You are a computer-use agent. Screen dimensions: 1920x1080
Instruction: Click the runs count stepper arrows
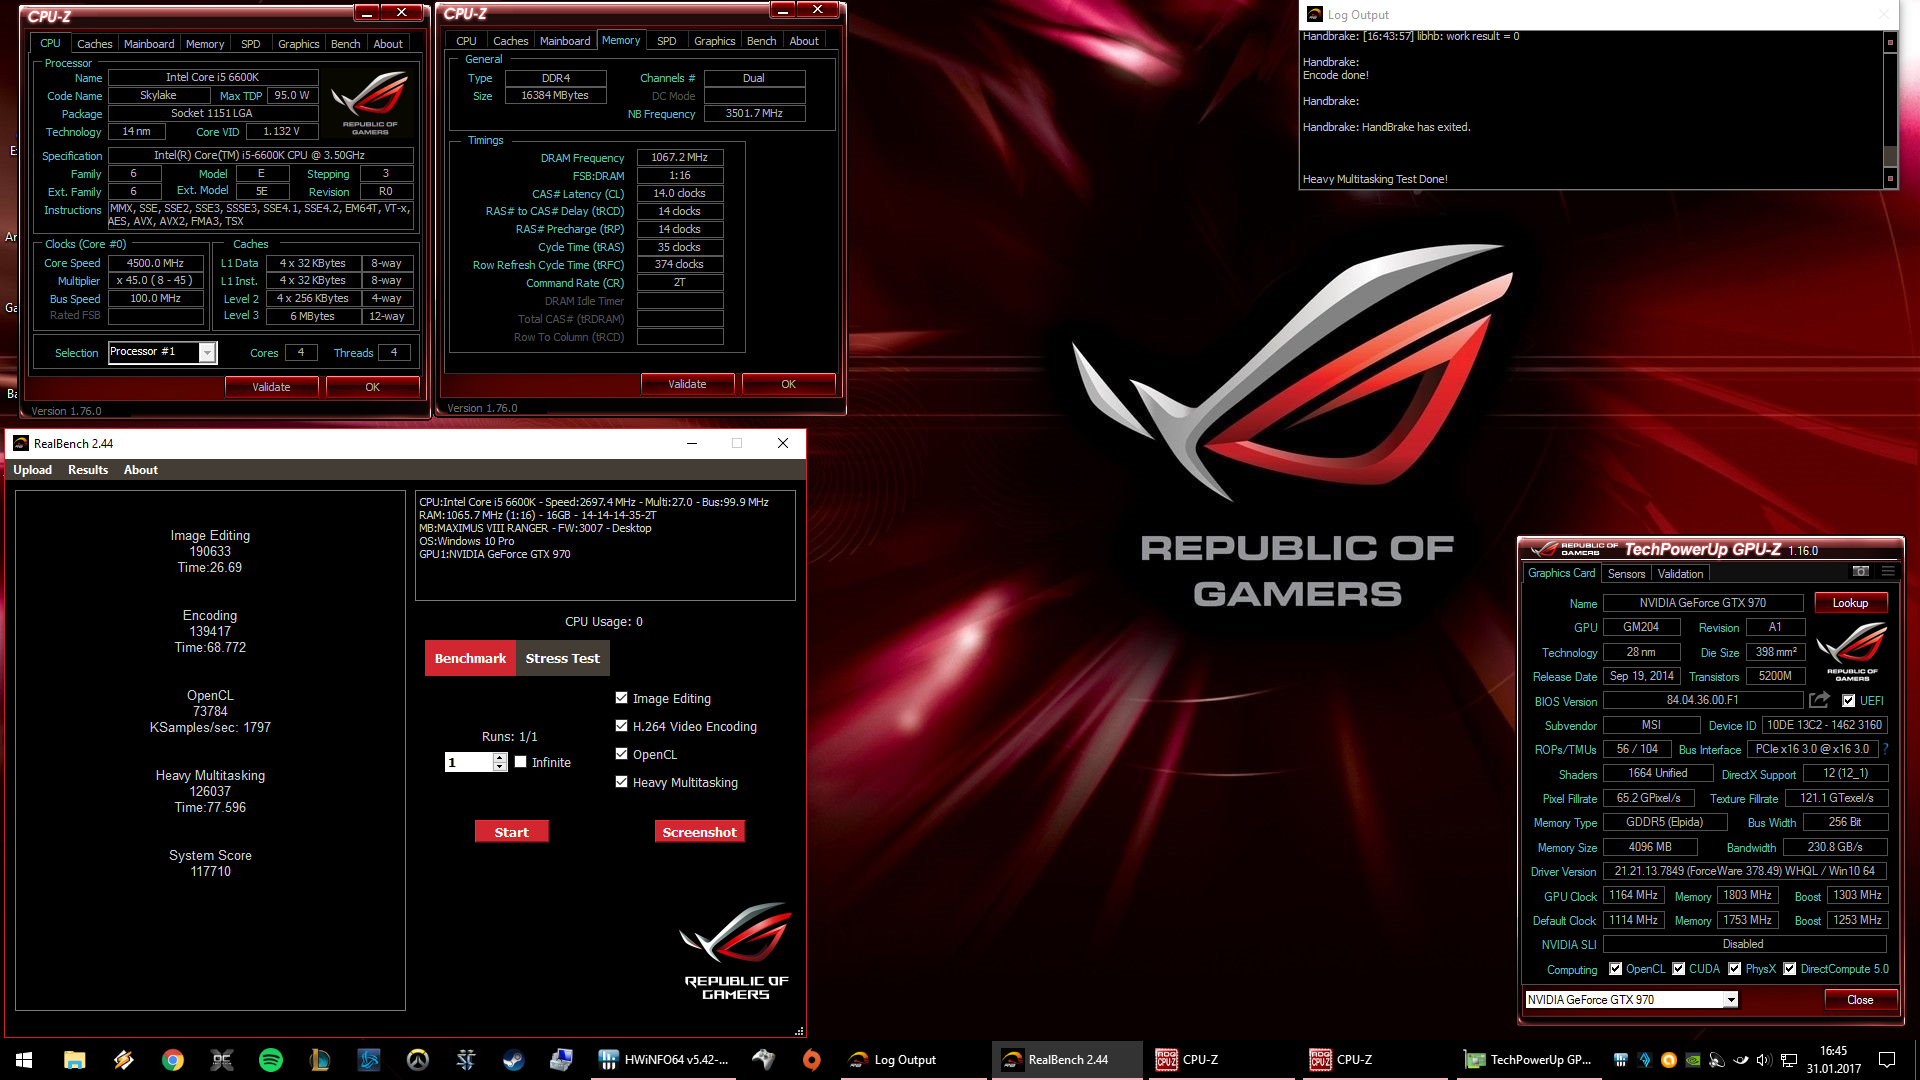(499, 762)
